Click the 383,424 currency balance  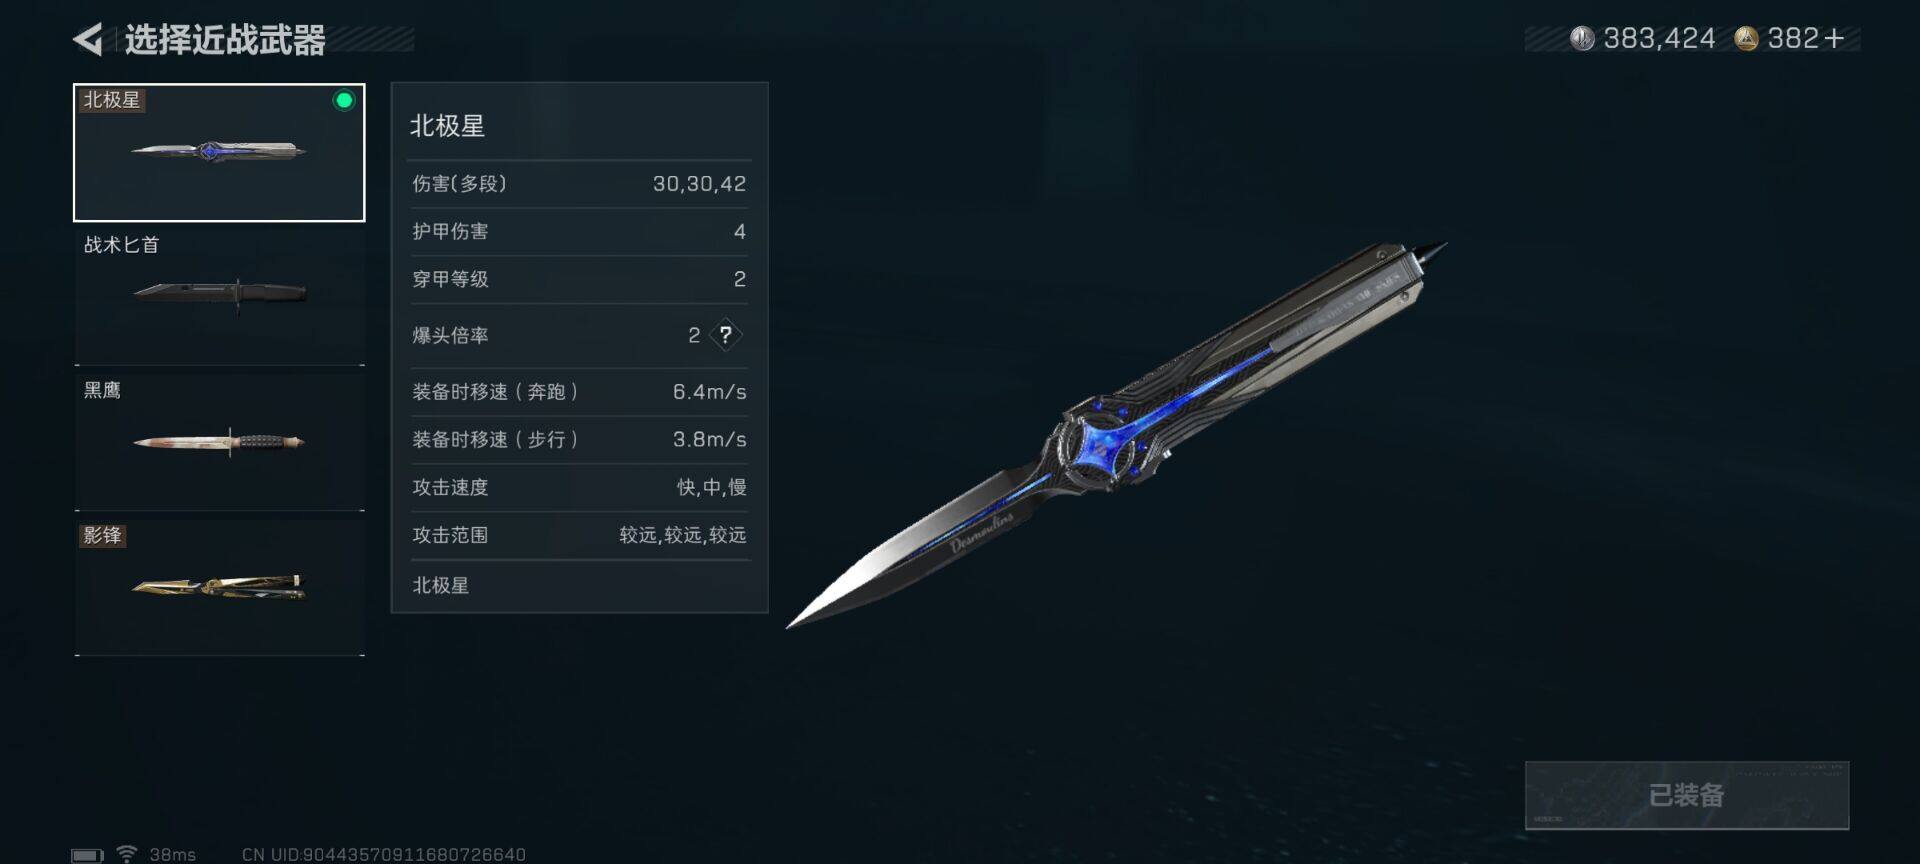click(1659, 39)
